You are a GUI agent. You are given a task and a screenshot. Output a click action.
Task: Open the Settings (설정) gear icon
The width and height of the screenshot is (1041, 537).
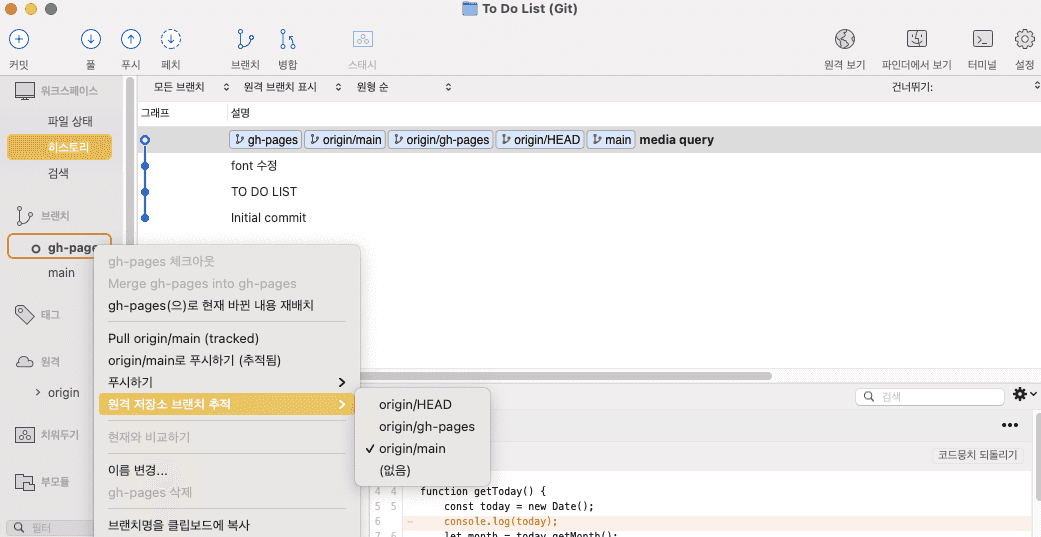pos(1024,40)
